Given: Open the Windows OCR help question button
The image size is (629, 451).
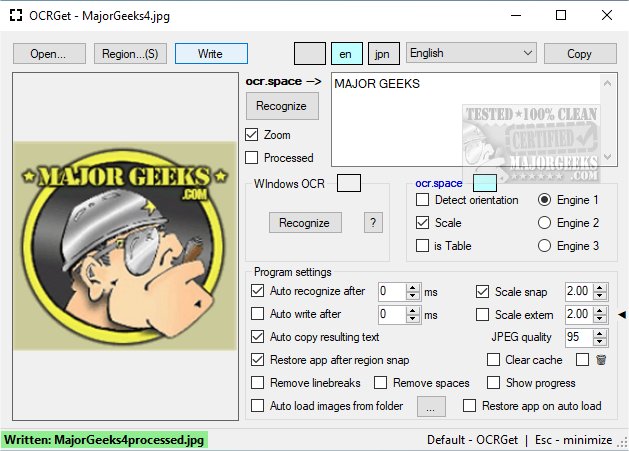Looking at the screenshot, I should tap(373, 223).
